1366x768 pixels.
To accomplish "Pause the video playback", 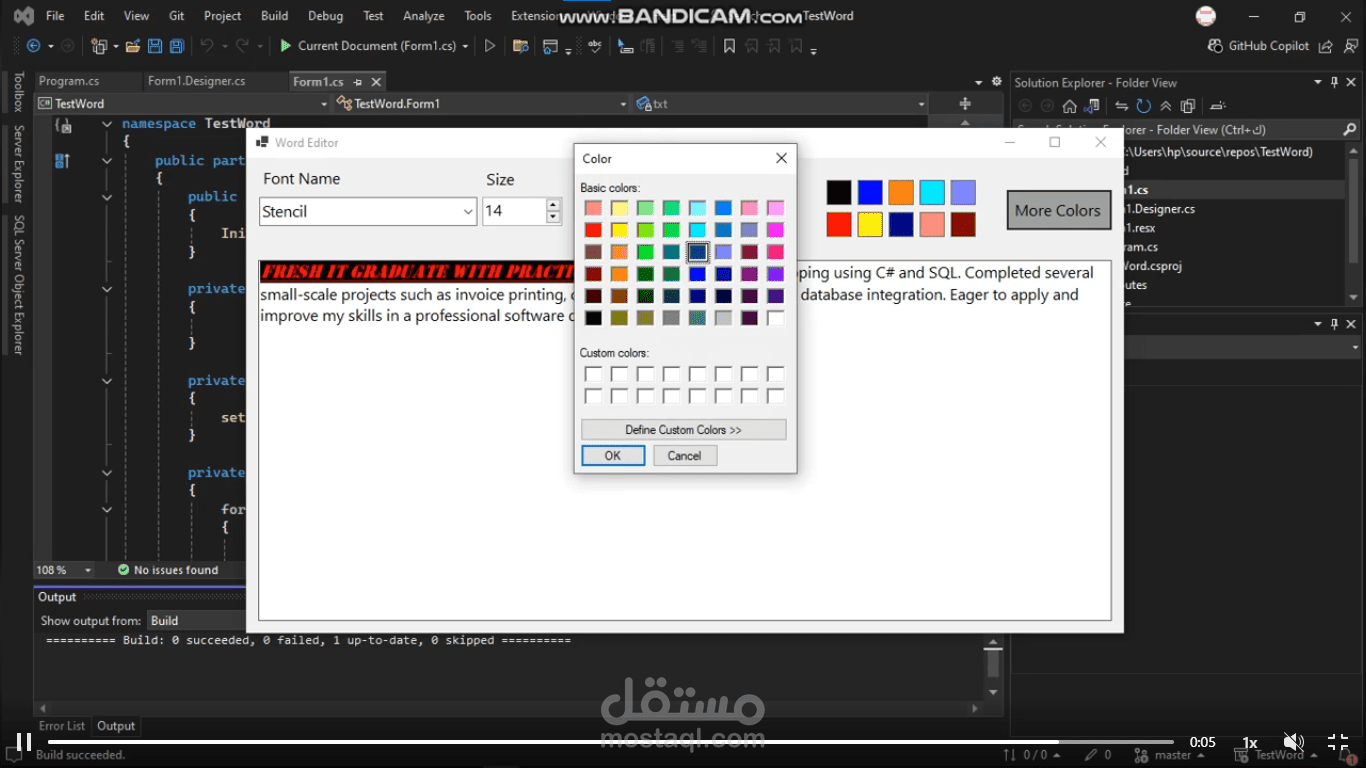I will click(x=23, y=742).
